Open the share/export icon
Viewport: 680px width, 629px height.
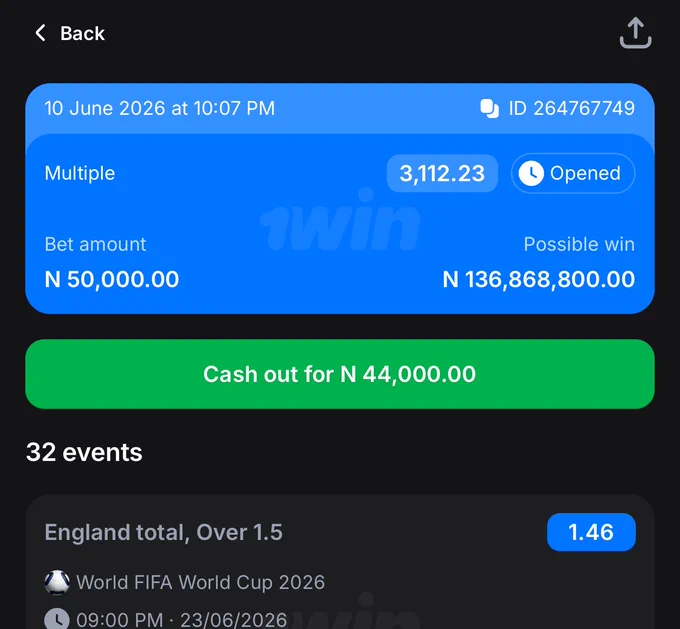click(635, 33)
